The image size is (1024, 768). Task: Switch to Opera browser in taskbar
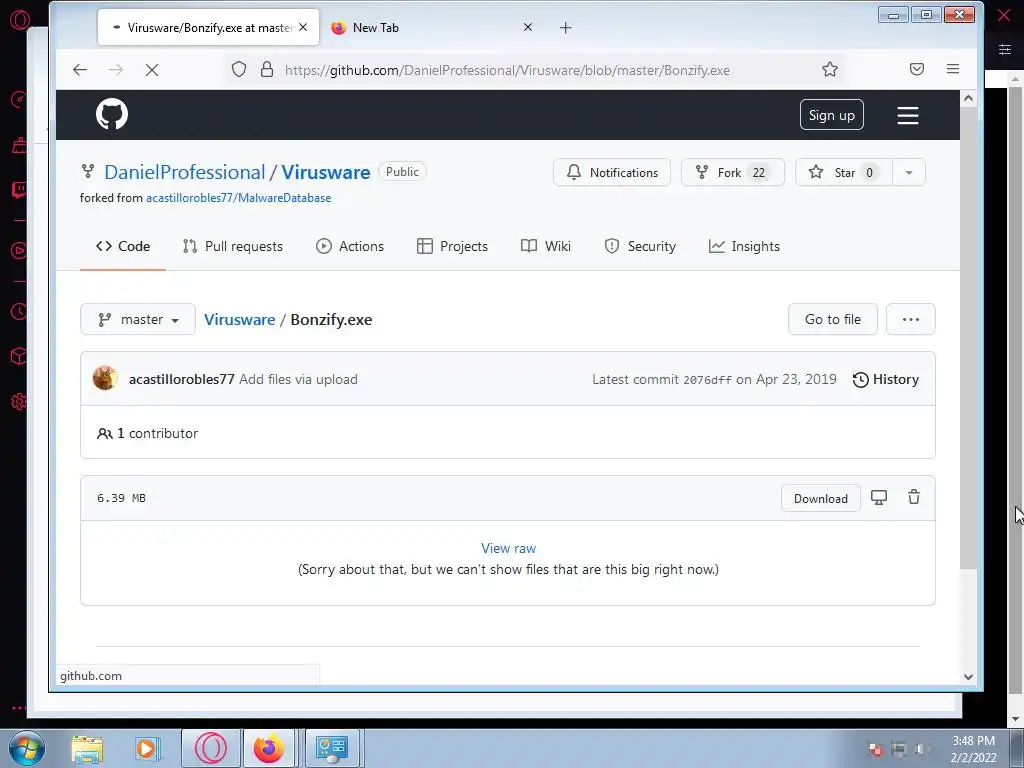click(x=210, y=748)
